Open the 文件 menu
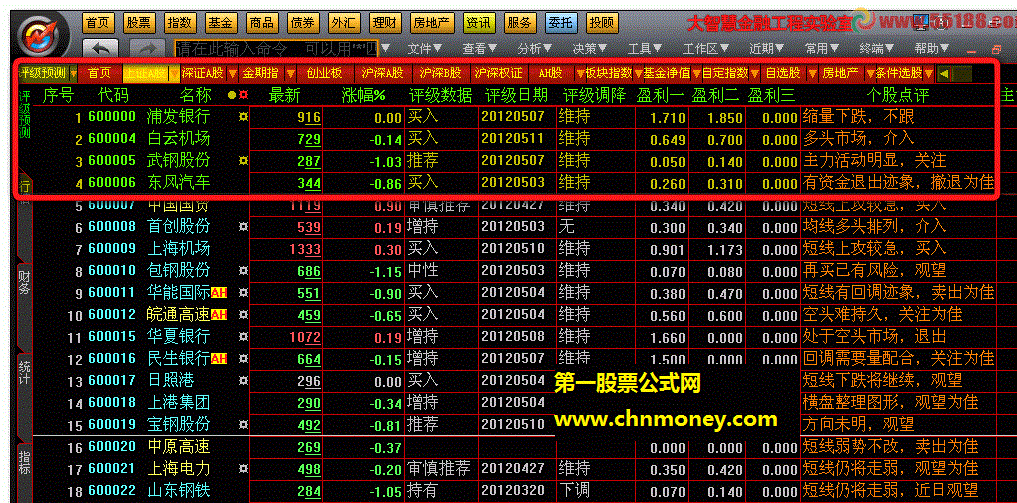The width and height of the screenshot is (1017, 503). 425,49
